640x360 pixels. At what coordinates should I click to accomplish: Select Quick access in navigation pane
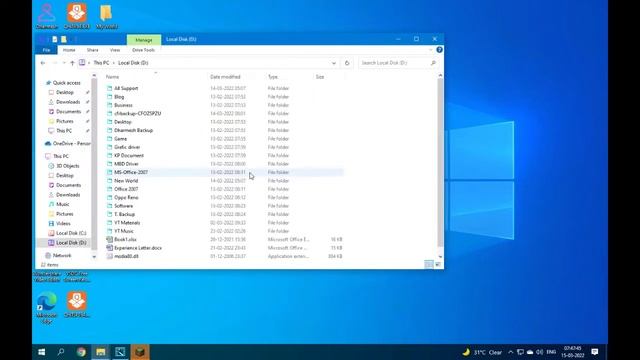click(x=67, y=83)
